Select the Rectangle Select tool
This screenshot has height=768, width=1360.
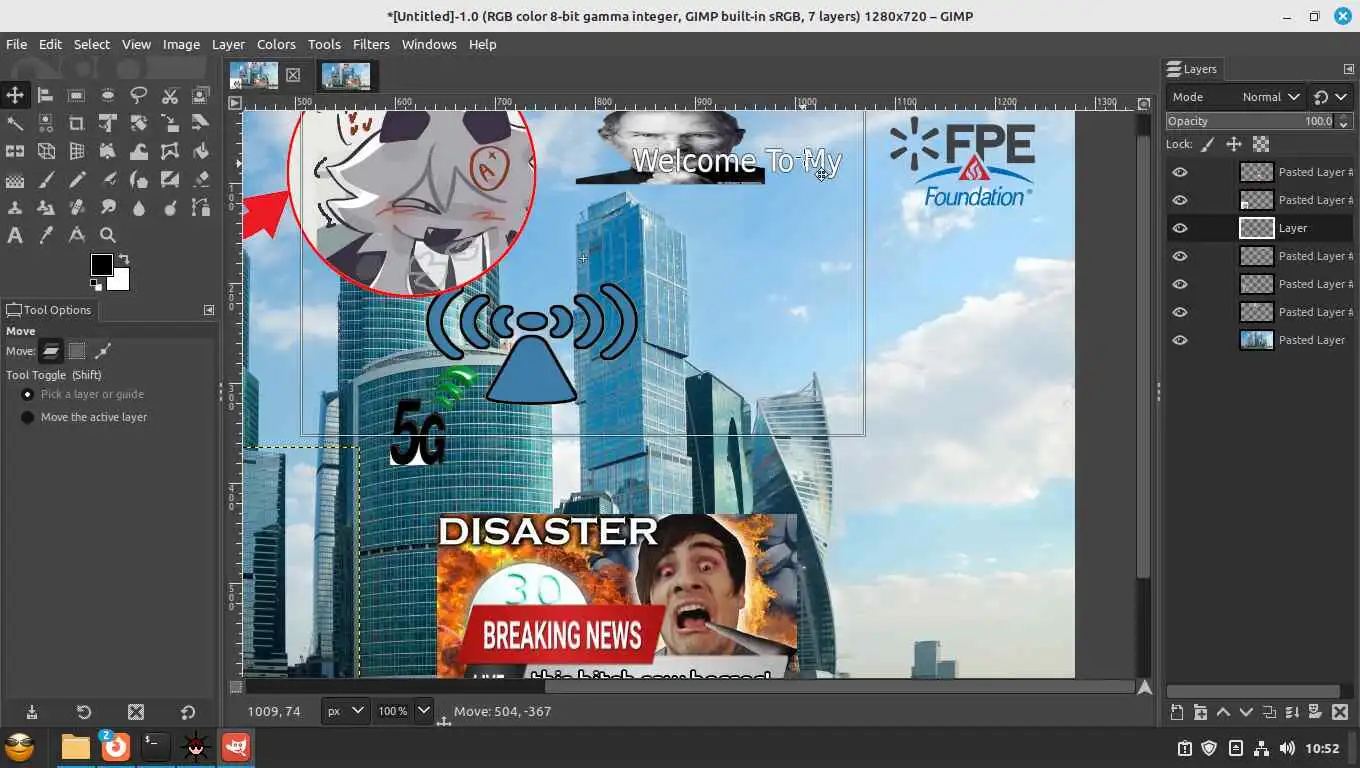pos(76,96)
